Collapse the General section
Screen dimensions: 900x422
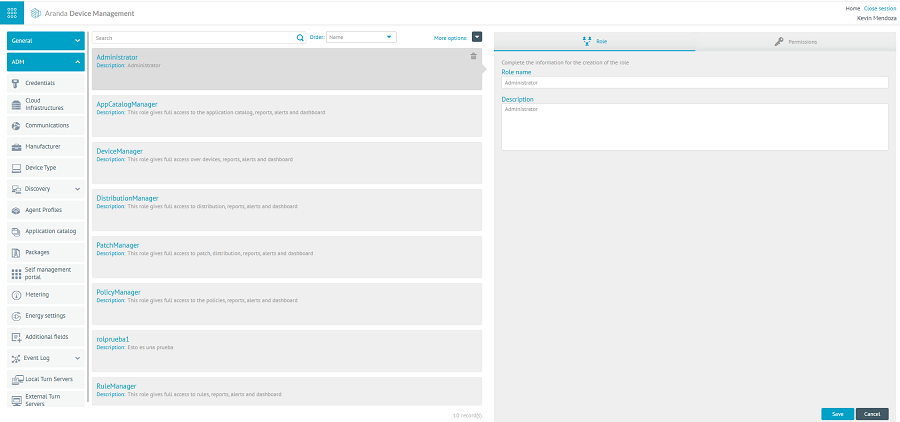point(46,41)
